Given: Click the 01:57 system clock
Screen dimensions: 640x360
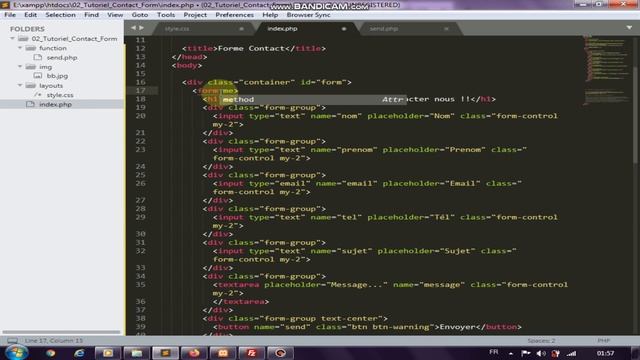Looking at the screenshot, I should click(x=605, y=353).
